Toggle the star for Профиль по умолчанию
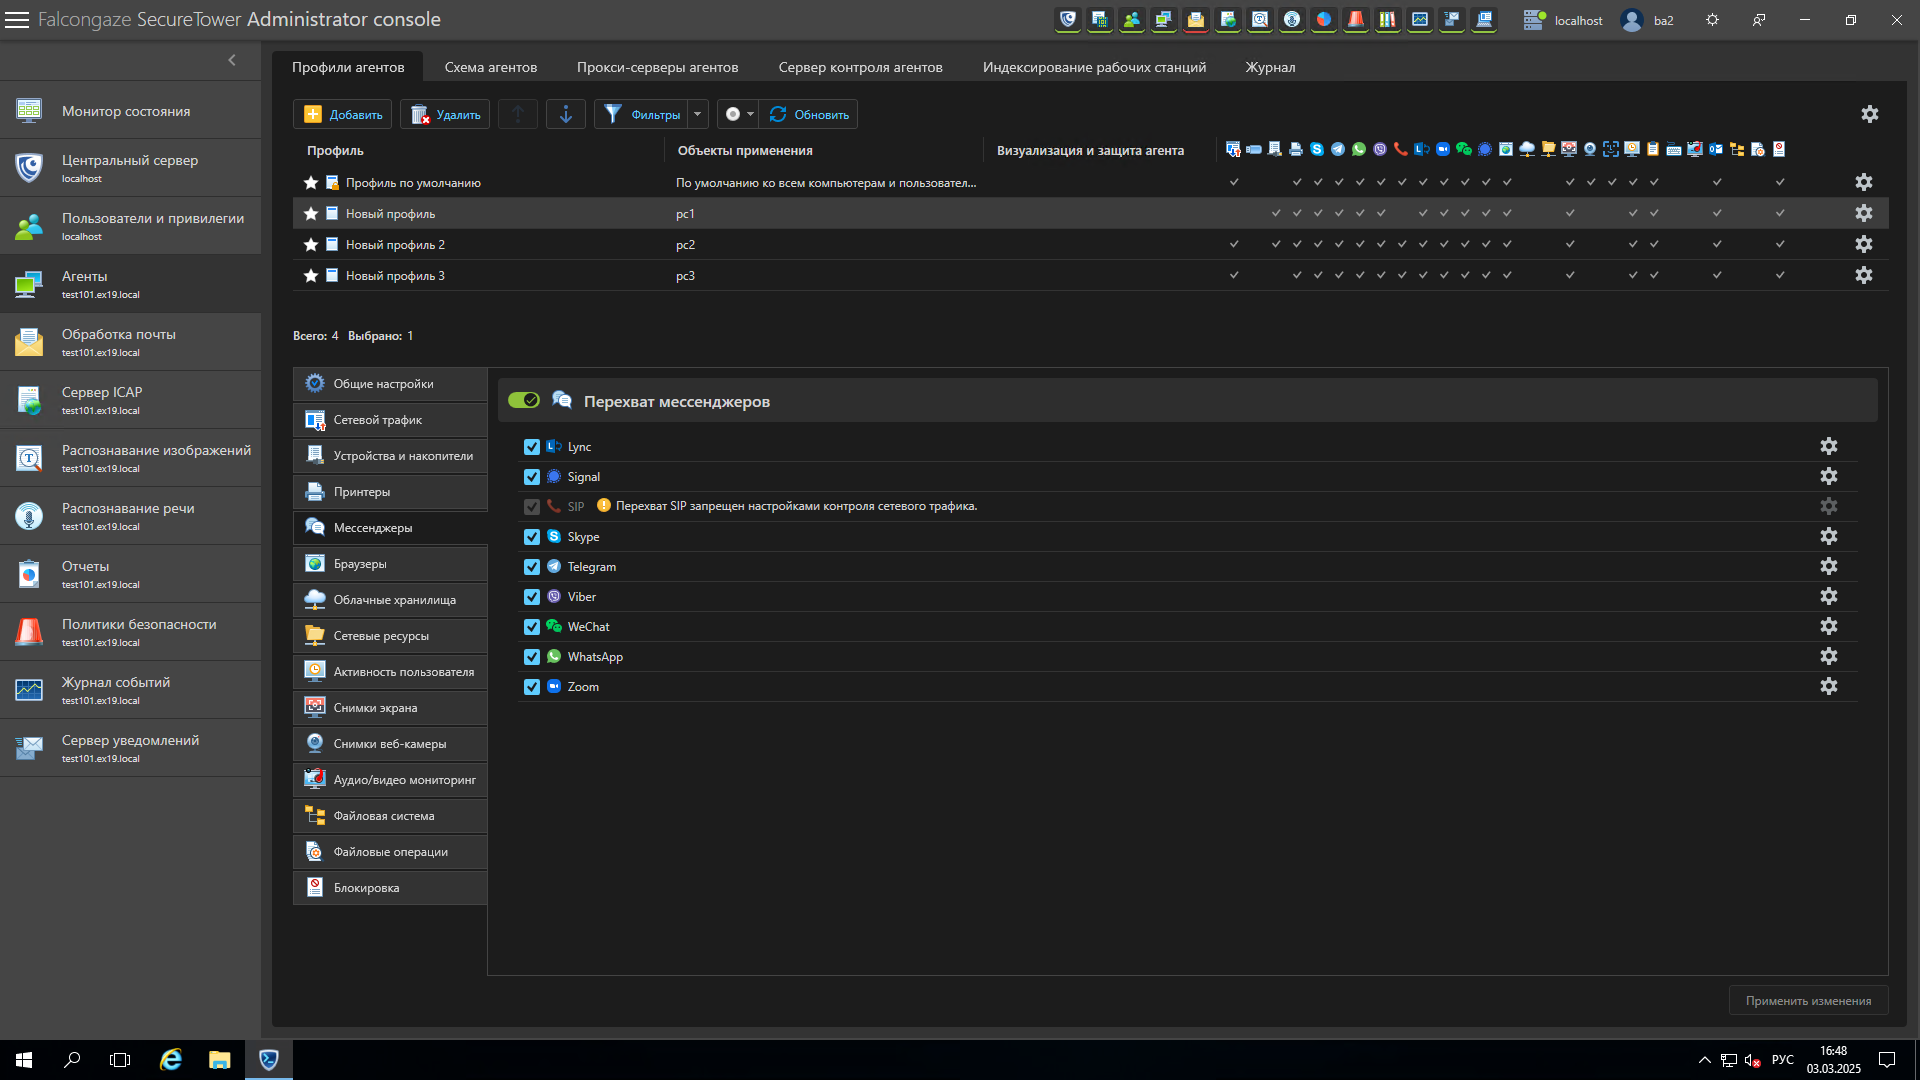This screenshot has height=1080, width=1920. tap(311, 182)
